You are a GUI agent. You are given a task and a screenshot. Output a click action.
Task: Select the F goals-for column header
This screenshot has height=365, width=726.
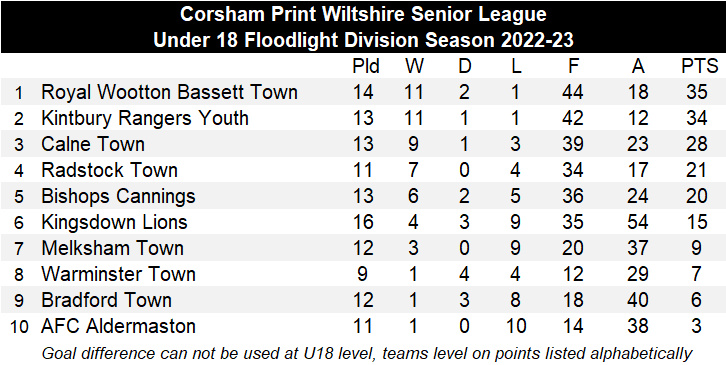tap(573, 66)
